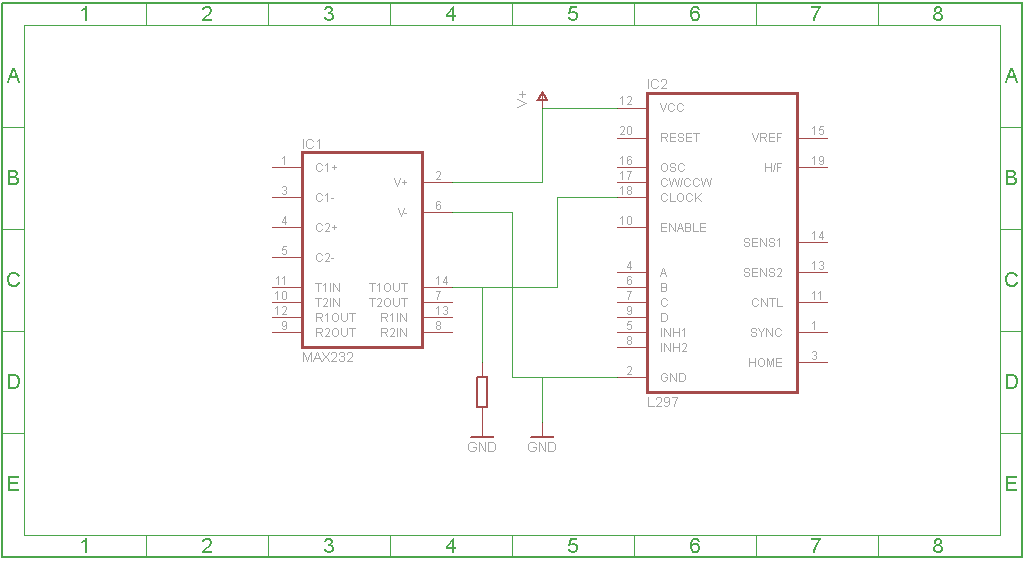1026x561 pixels.
Task: Click the HOME pin label
Action: point(766,363)
